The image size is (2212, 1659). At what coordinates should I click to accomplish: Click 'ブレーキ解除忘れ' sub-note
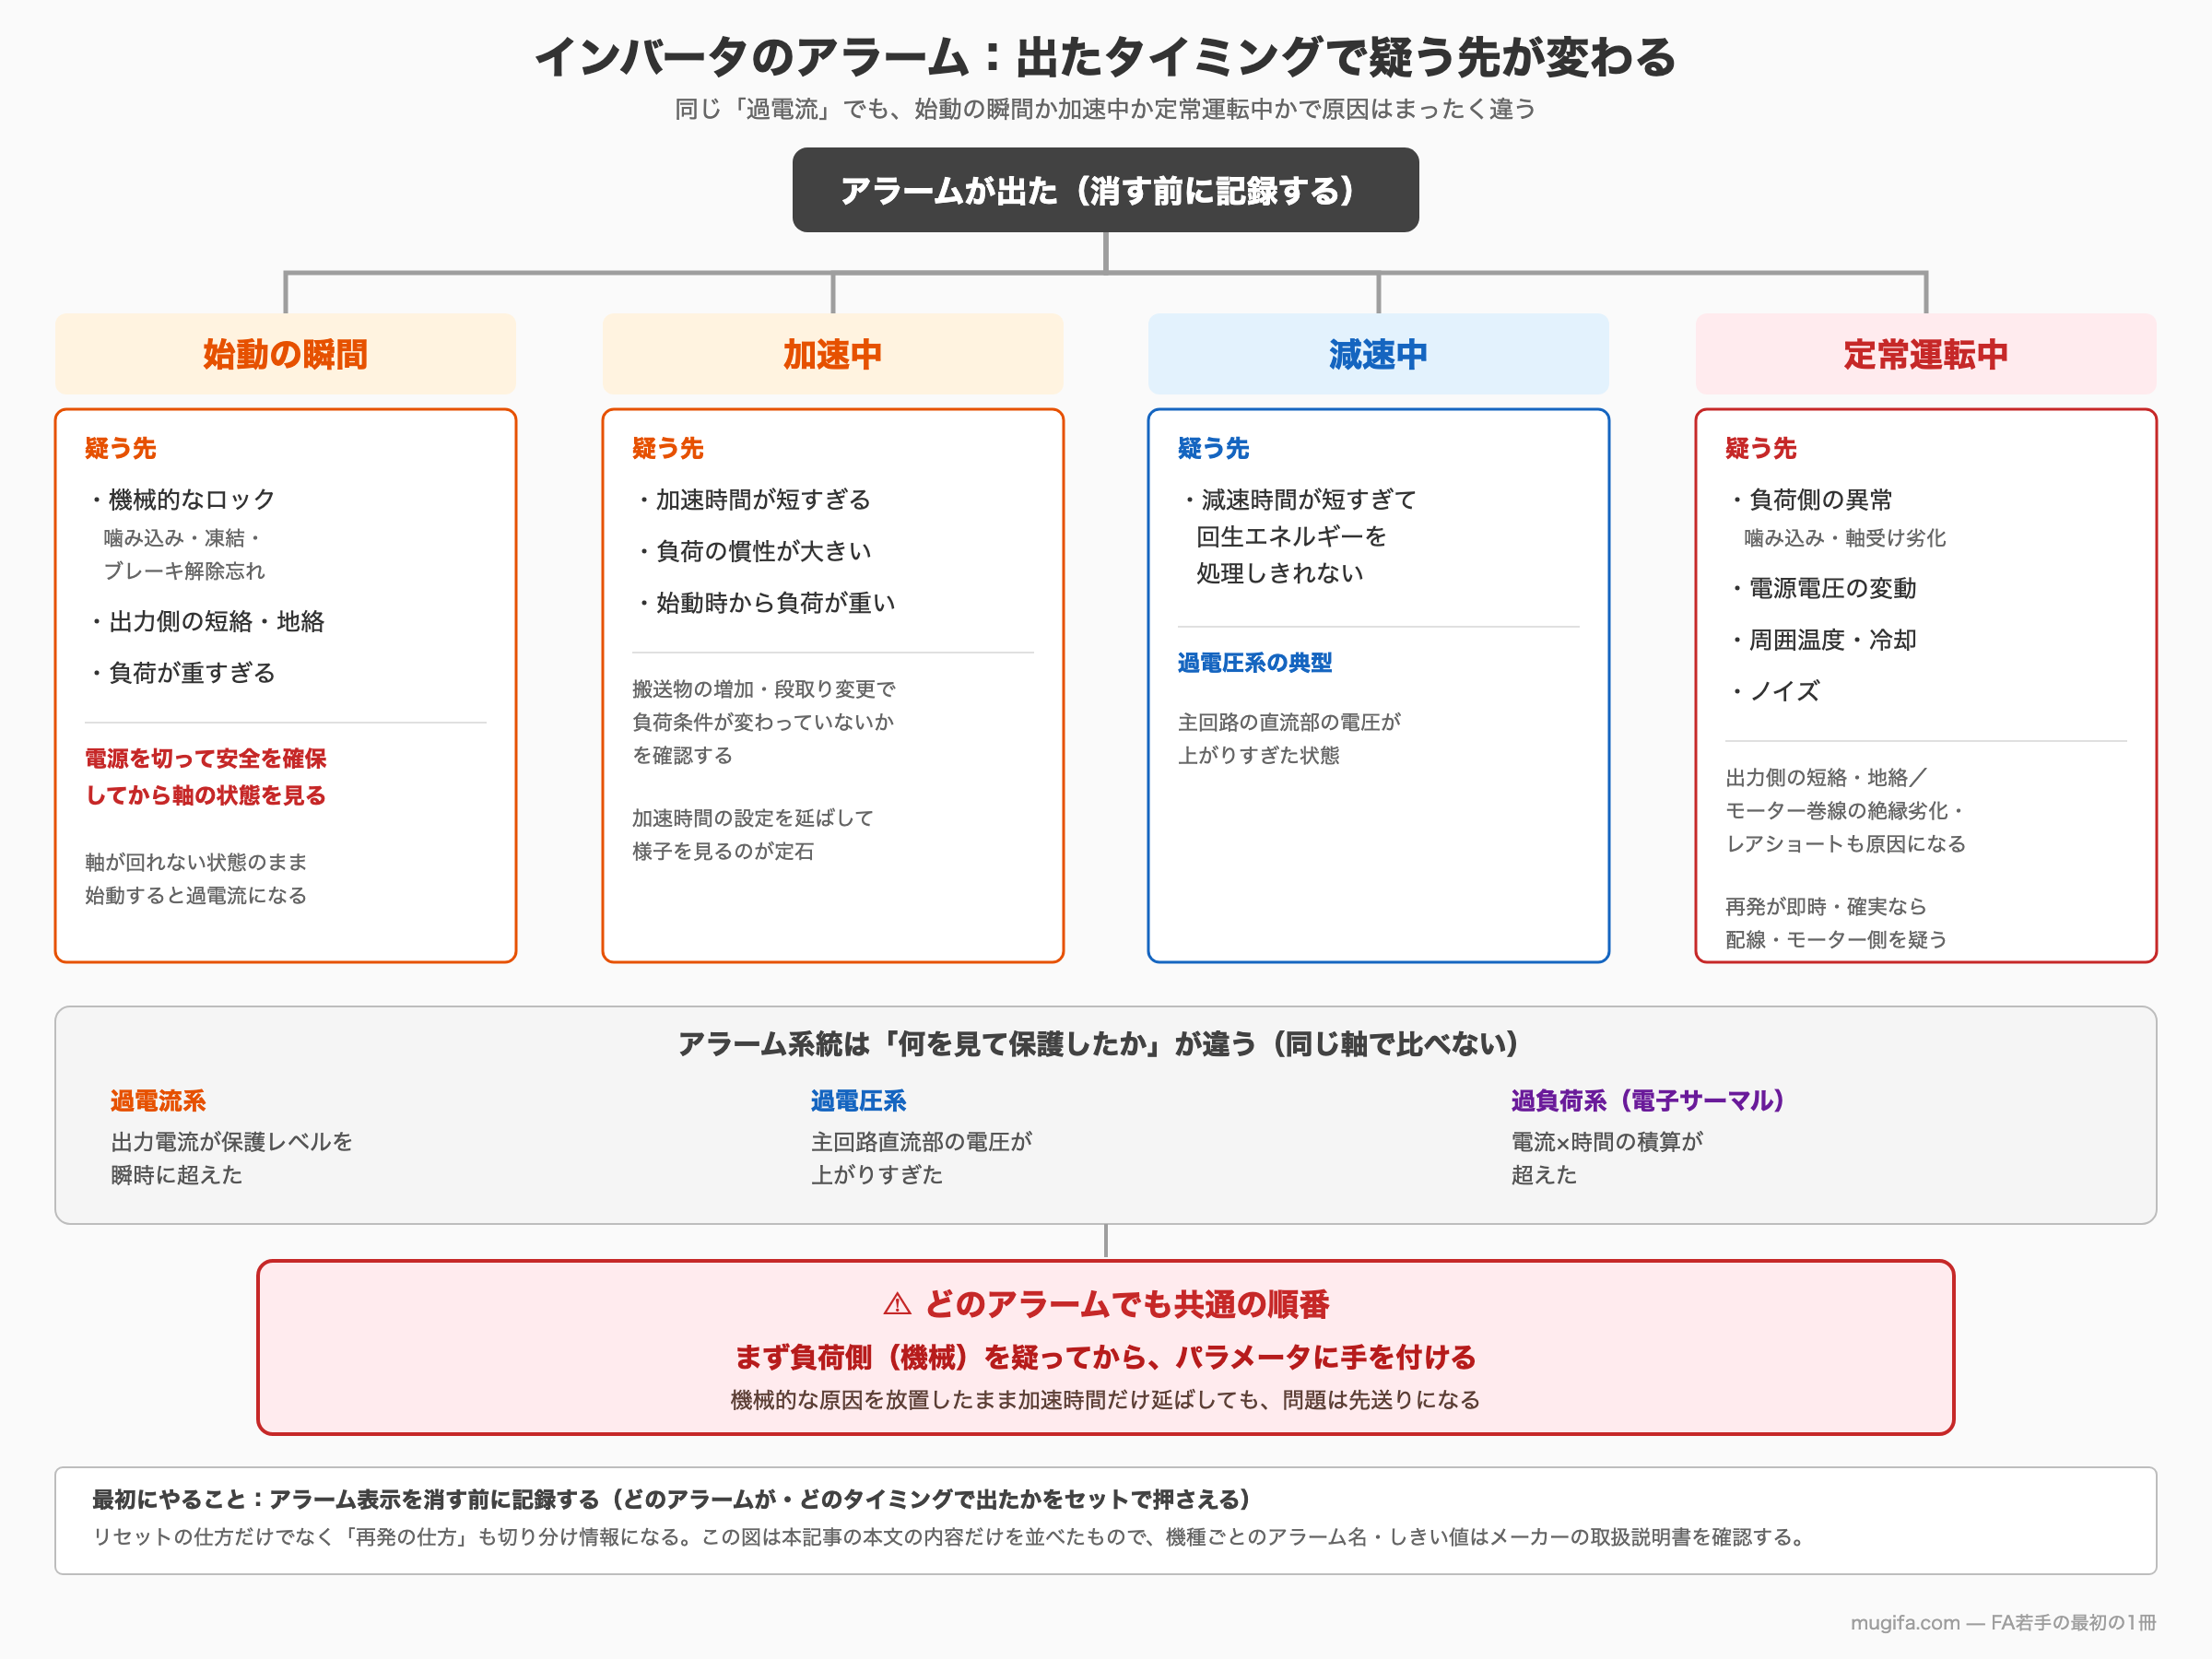click(184, 571)
